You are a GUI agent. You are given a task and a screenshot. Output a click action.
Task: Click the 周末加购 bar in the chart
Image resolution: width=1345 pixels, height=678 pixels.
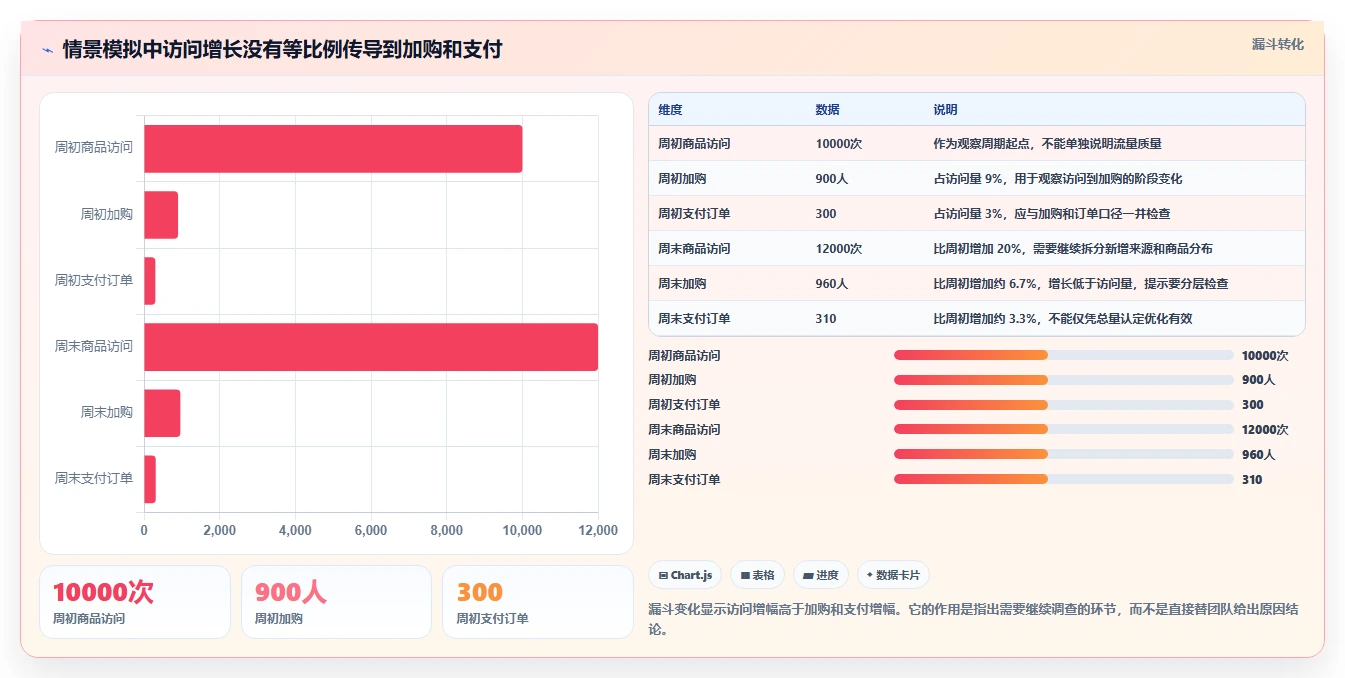(x=162, y=413)
